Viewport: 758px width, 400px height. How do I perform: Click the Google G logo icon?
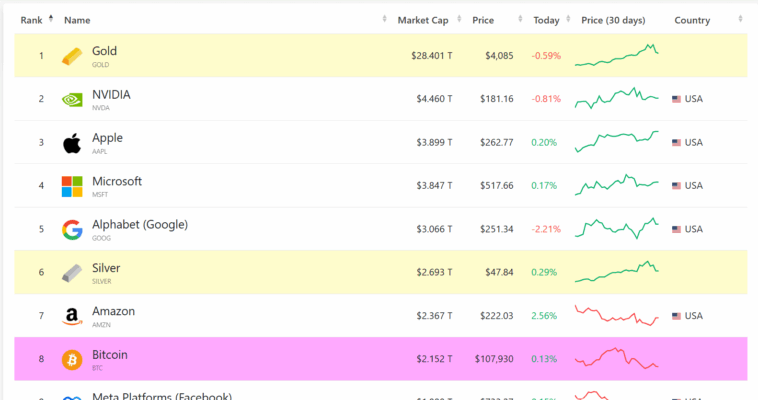pyautogui.click(x=72, y=230)
